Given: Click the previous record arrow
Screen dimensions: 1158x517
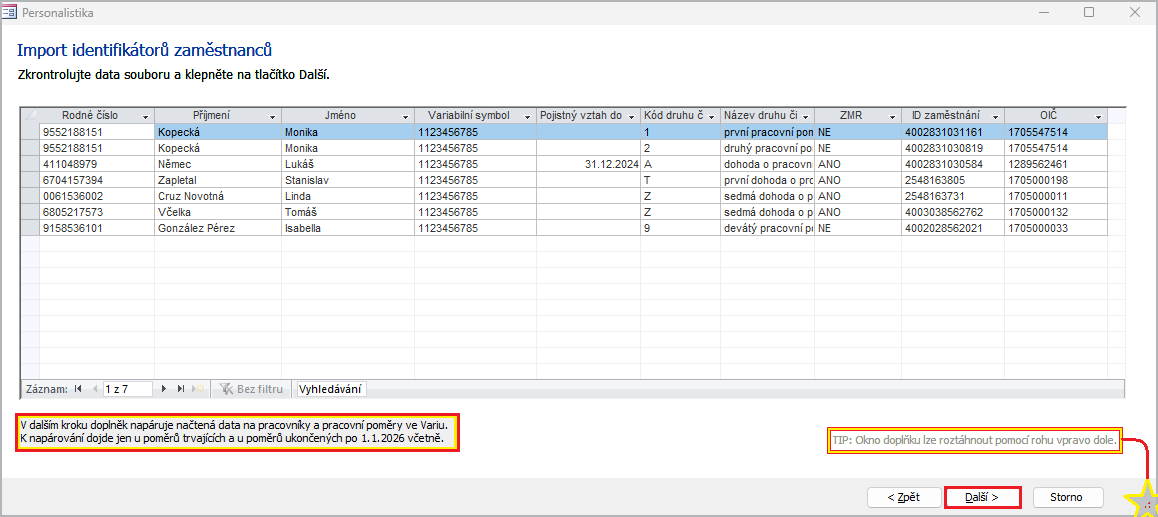Looking at the screenshot, I should click(x=95, y=389).
